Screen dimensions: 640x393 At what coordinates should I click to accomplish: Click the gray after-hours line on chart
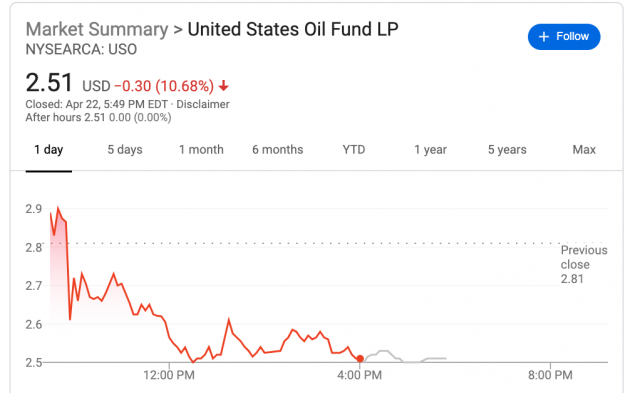coord(404,357)
